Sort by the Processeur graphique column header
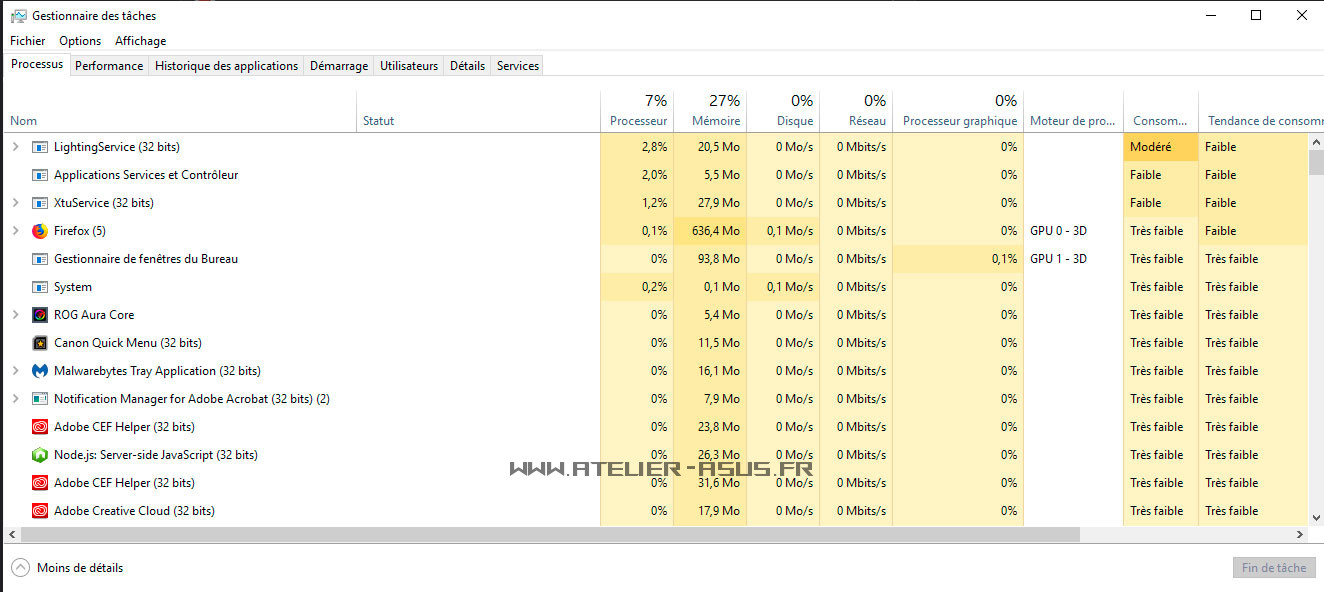Screen dimensions: 1324x592 (x=958, y=111)
